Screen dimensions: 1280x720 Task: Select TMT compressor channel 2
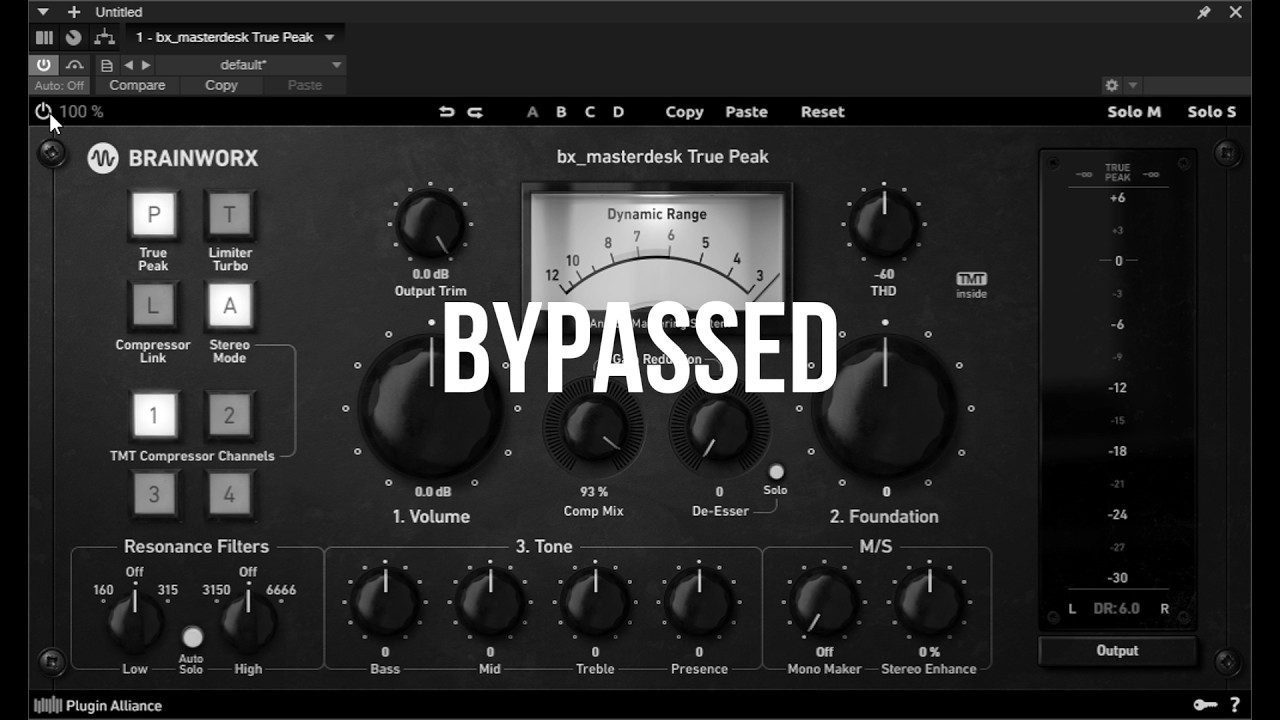pyautogui.click(x=229, y=415)
